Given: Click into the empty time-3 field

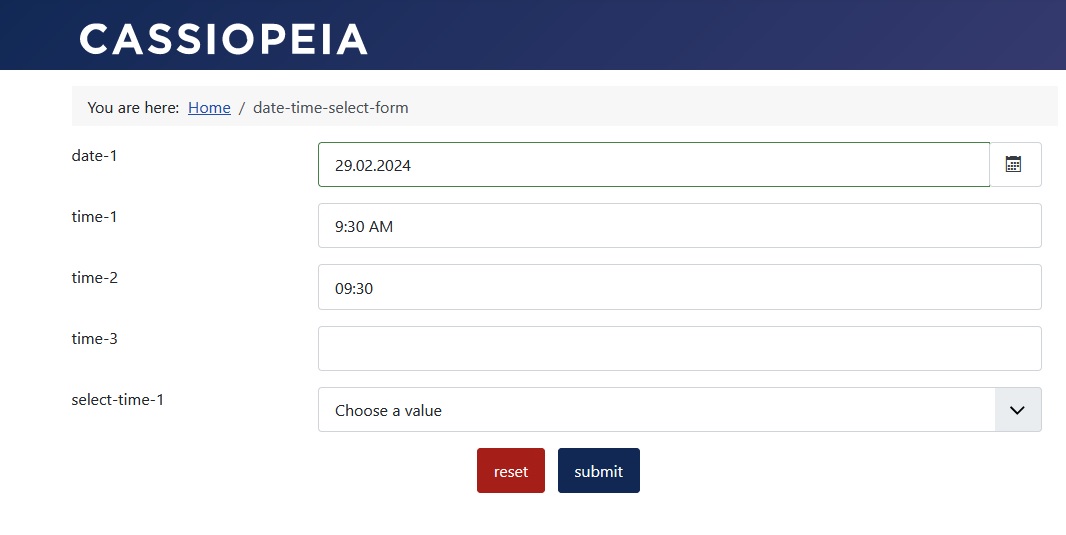Looking at the screenshot, I should click(x=679, y=348).
